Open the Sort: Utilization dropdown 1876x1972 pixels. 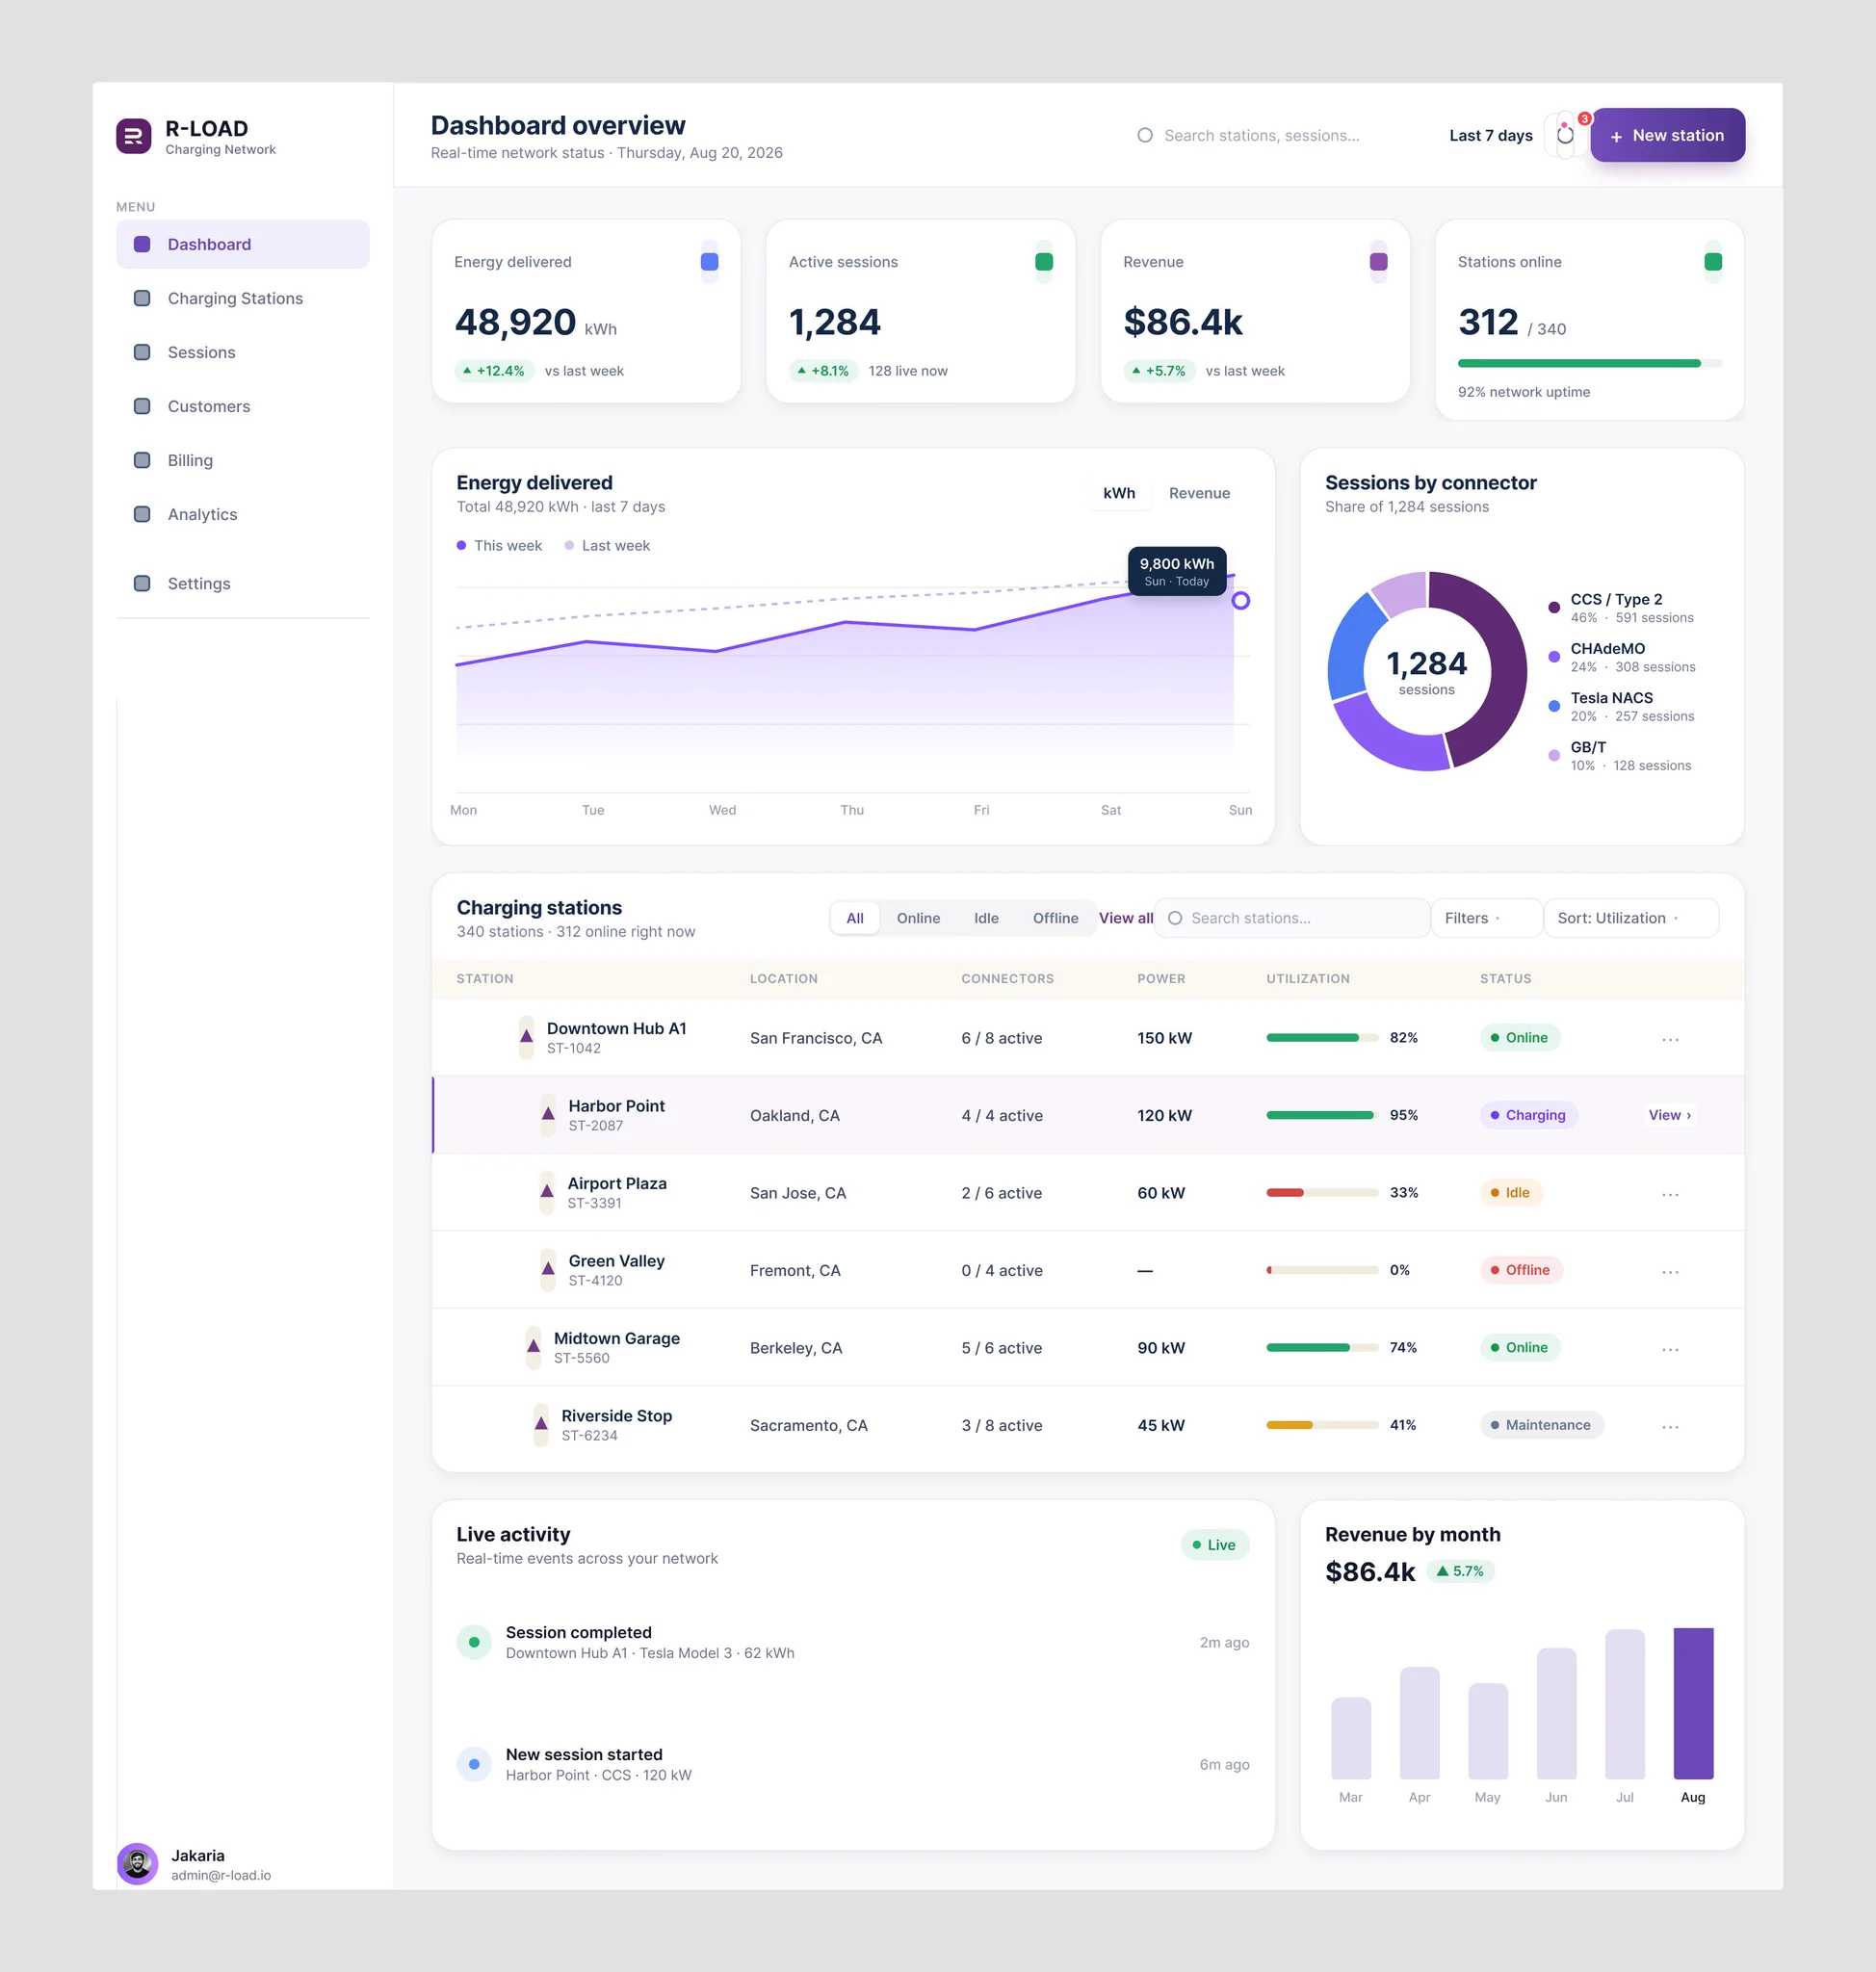pyautogui.click(x=1631, y=918)
